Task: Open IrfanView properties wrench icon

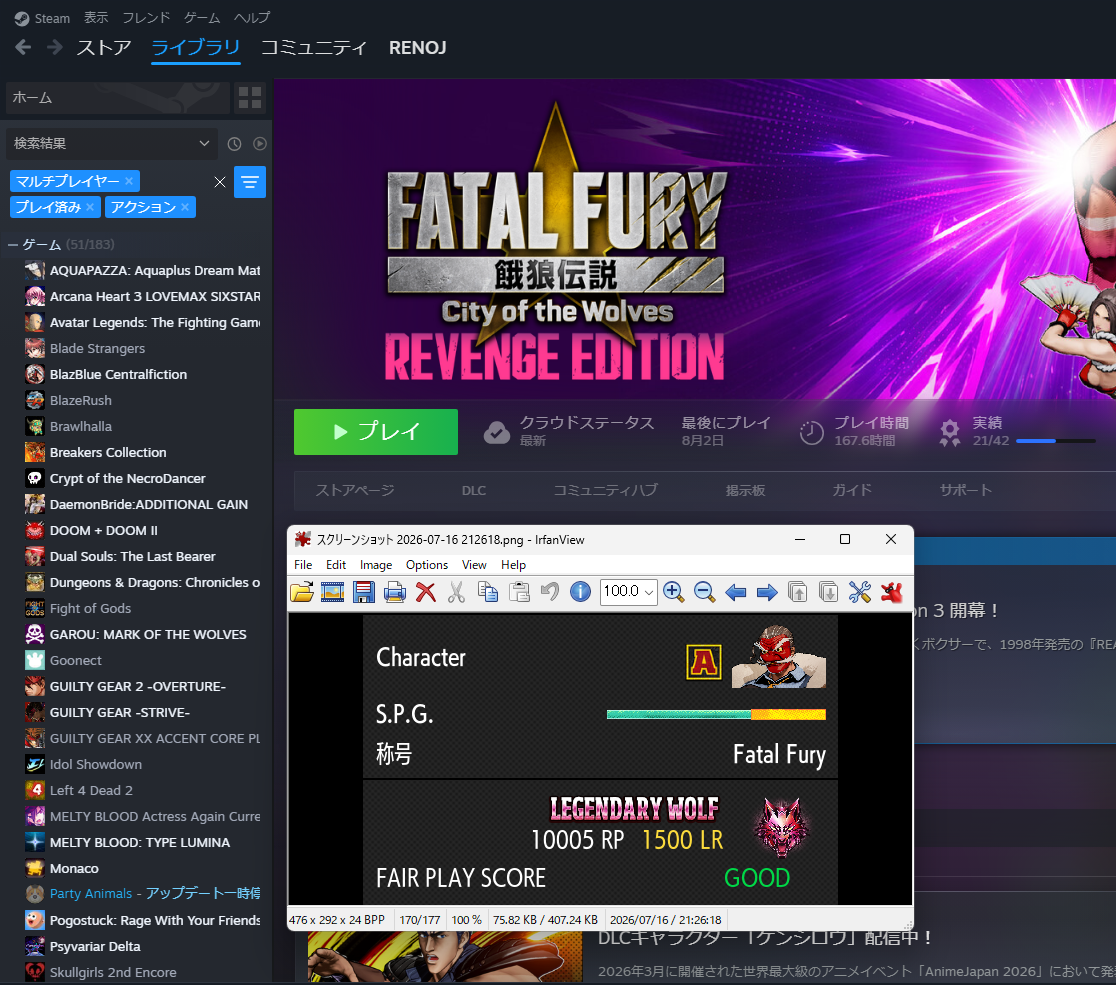Action: (x=860, y=591)
